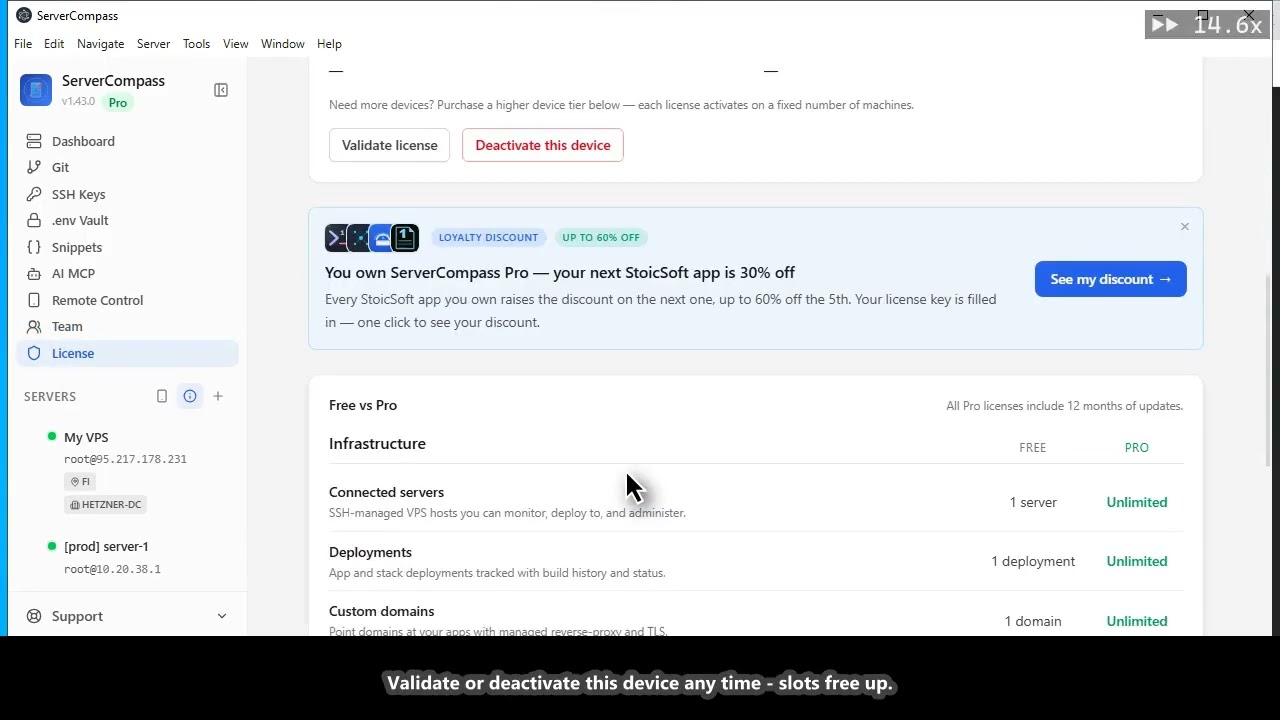This screenshot has width=1280, height=720.
Task: Open the Git section
Action: click(128, 167)
